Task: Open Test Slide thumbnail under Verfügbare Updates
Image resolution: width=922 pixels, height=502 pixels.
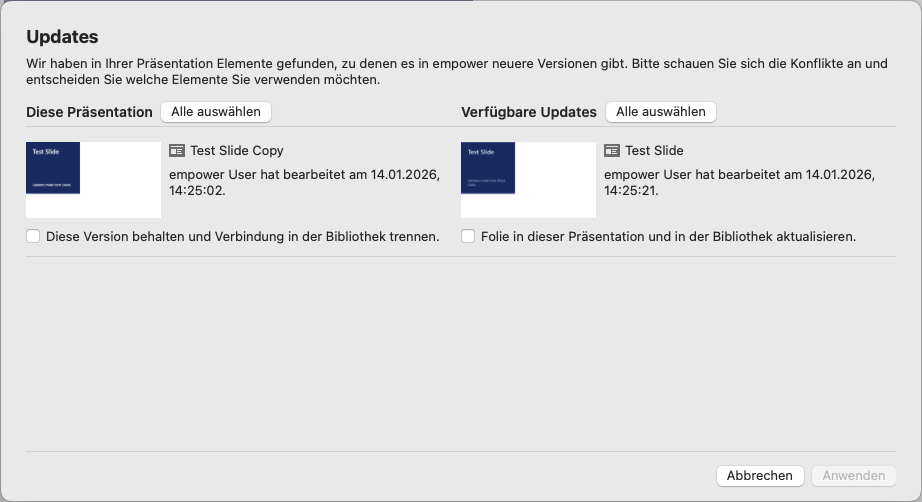Action: click(529, 180)
